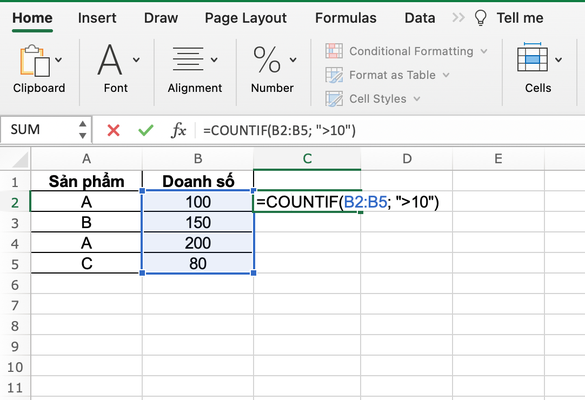585x400 pixels.
Task: Expand the Number dropdown arrow
Action: (293, 60)
